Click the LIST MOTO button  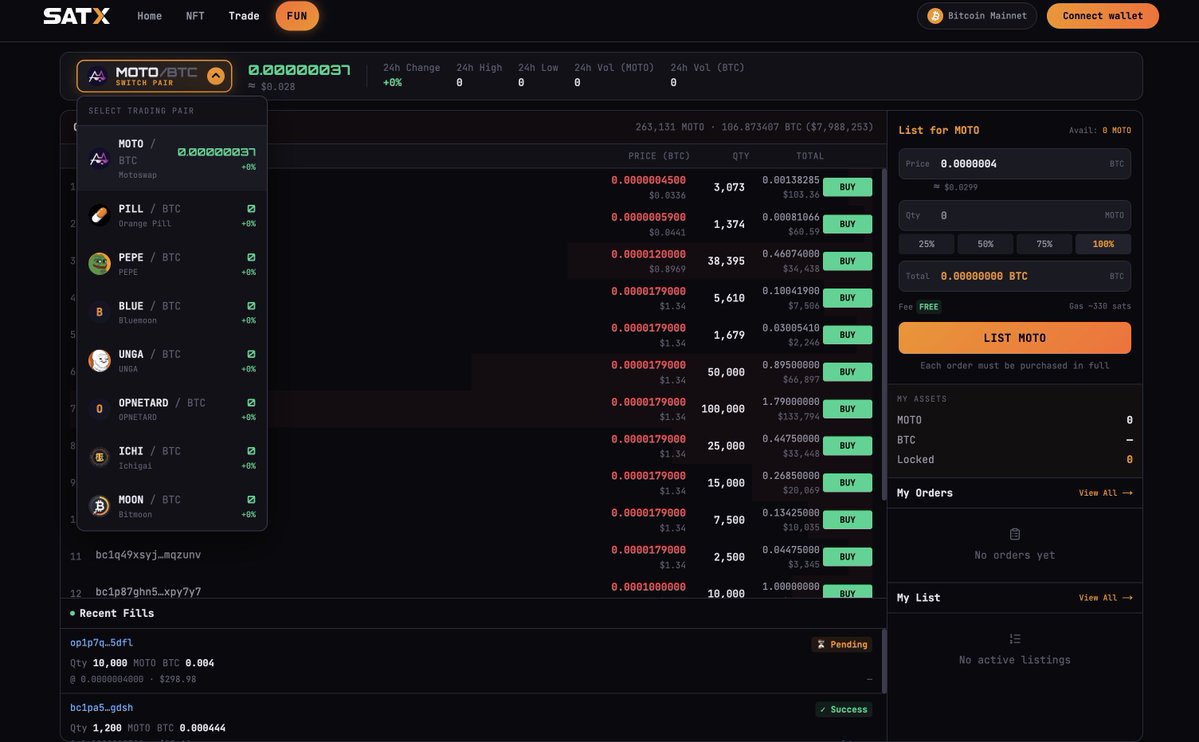1014,337
